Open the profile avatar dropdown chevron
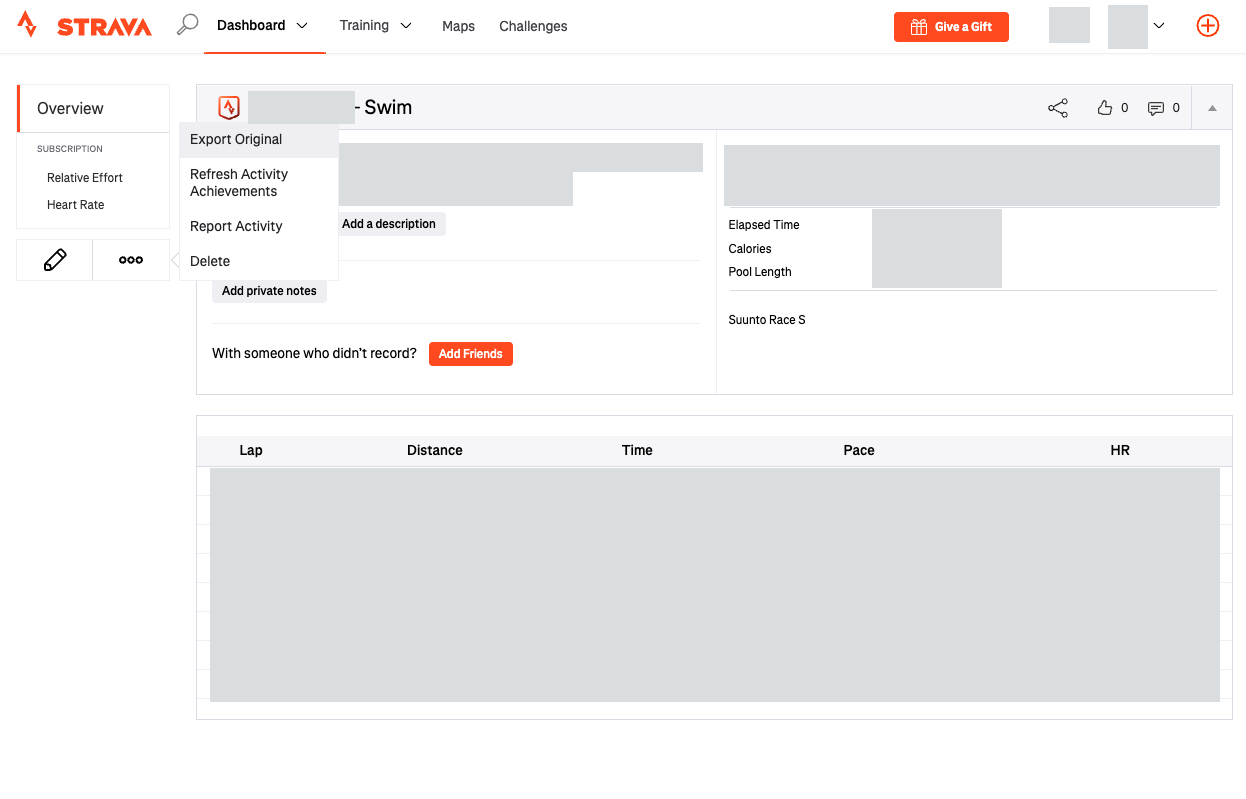The width and height of the screenshot is (1246, 799). [1158, 26]
